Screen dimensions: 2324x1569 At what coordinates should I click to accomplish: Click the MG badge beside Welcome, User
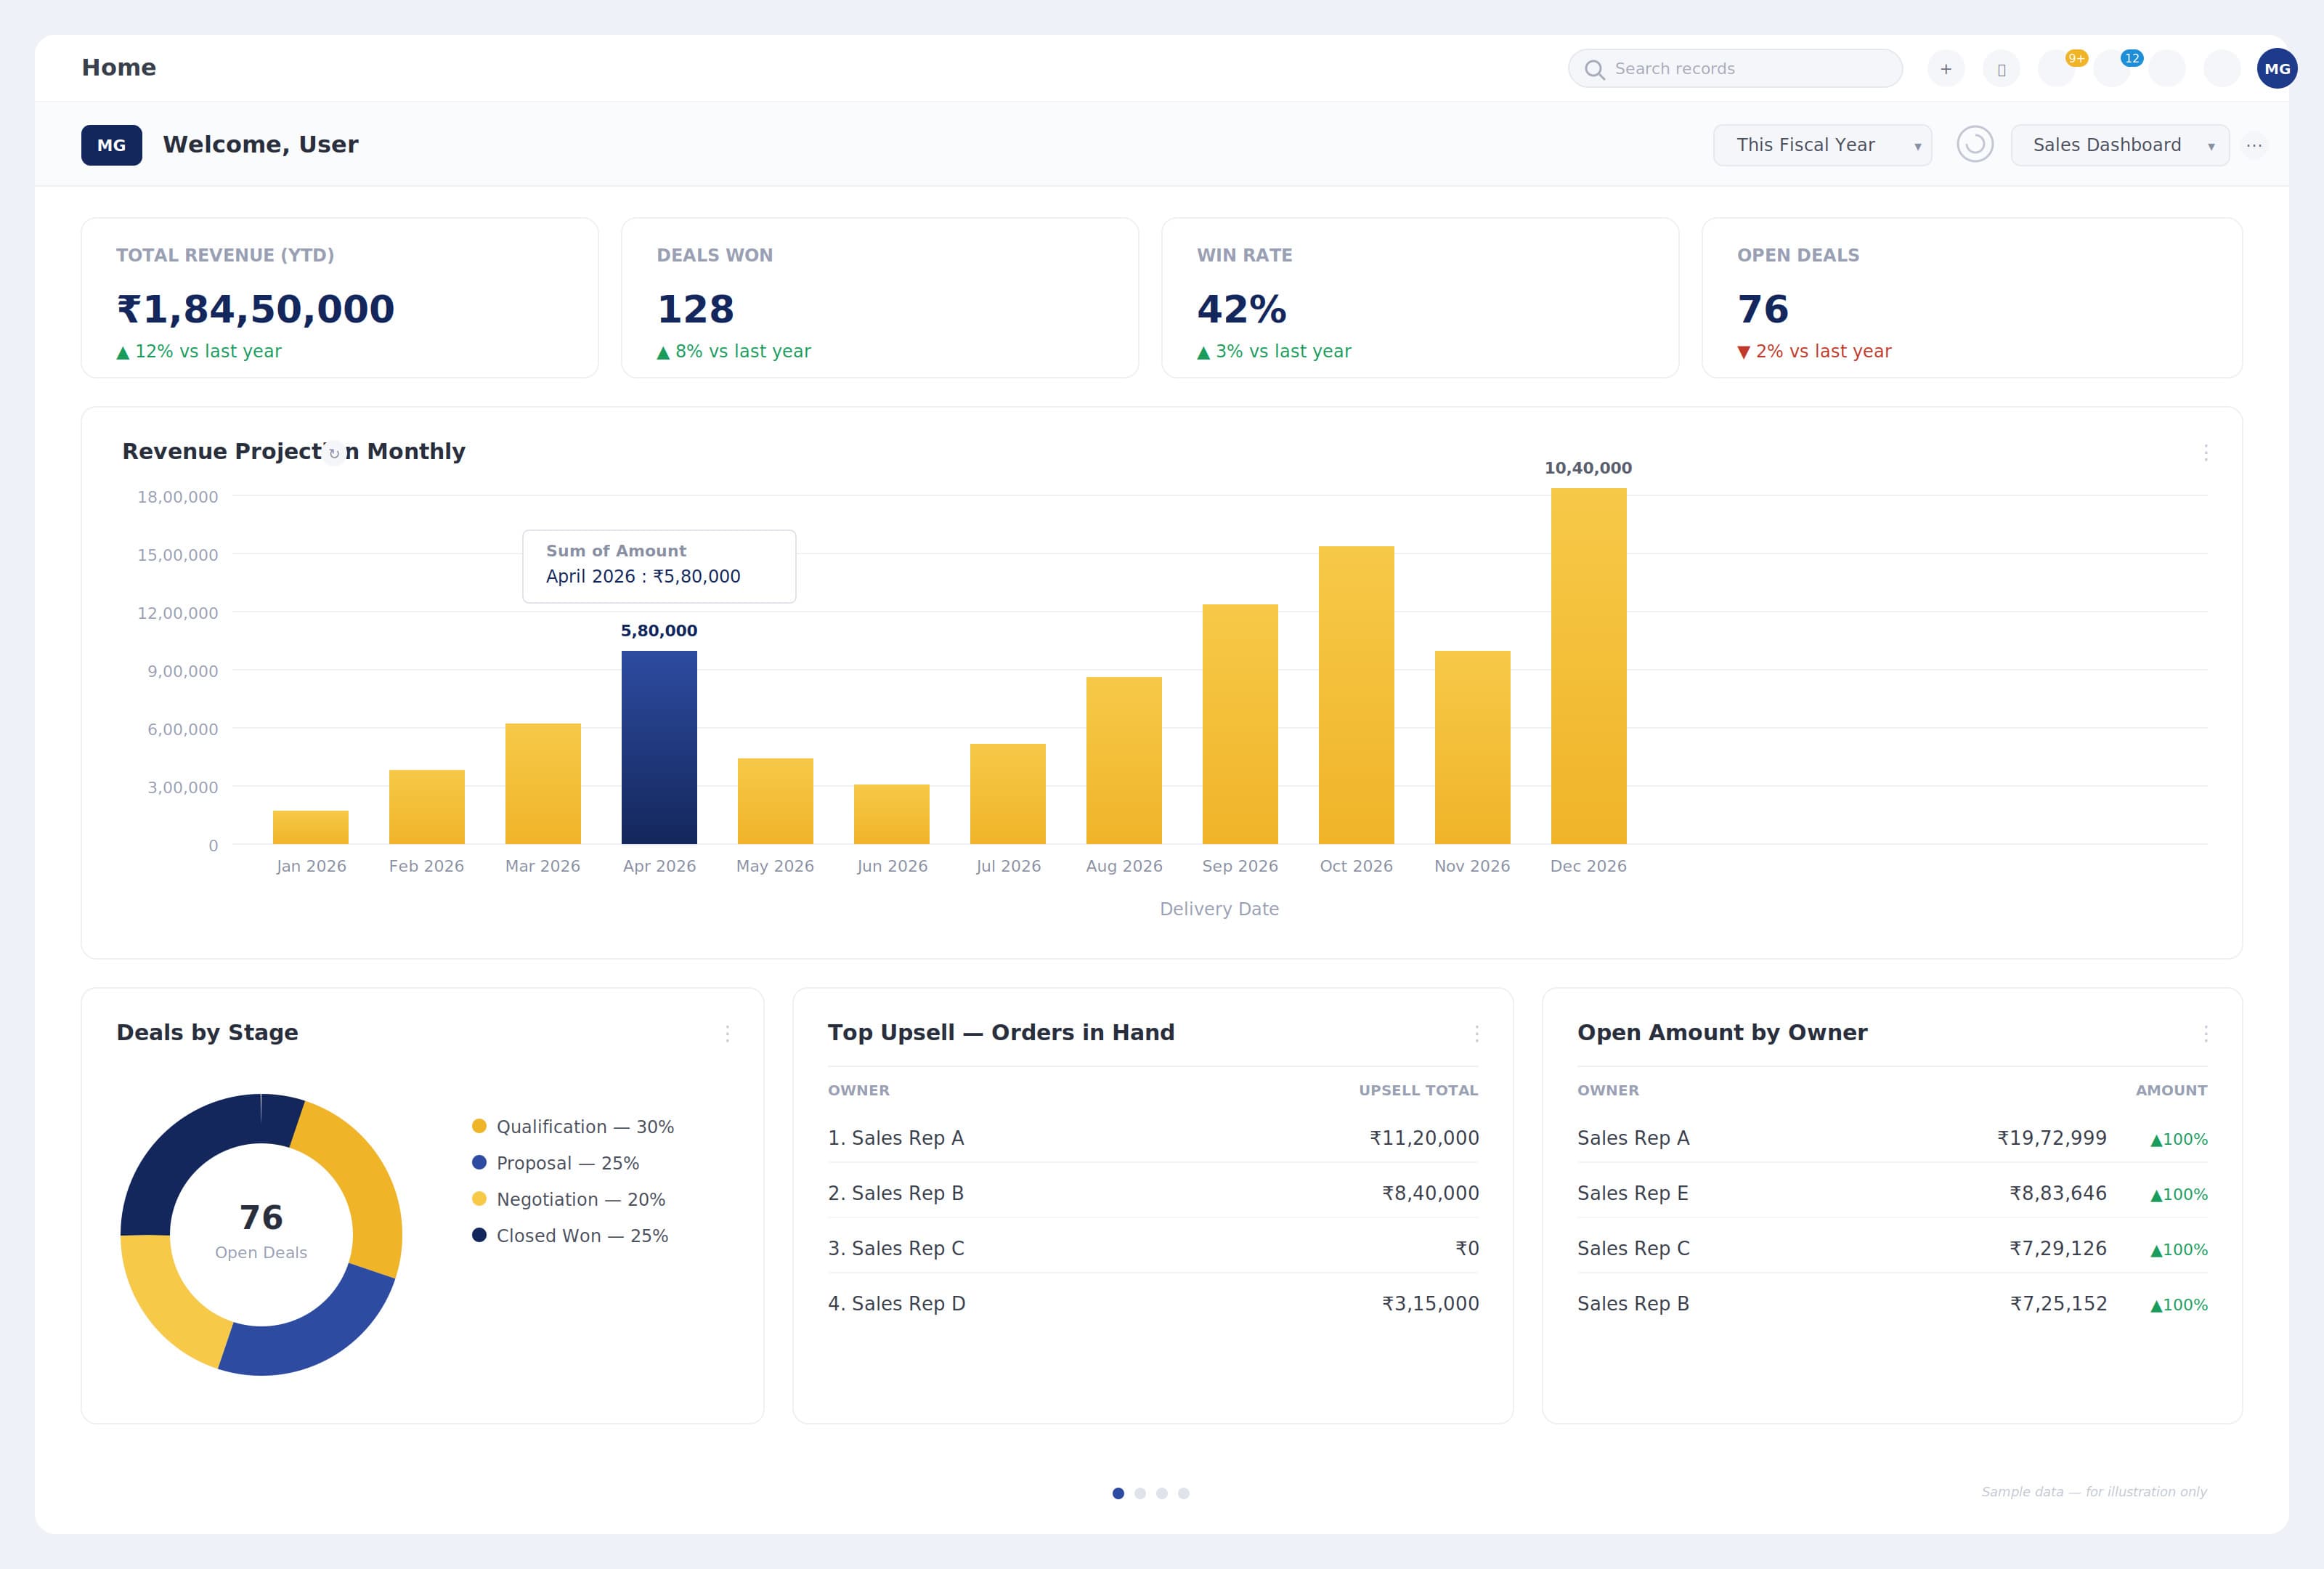tap(111, 145)
